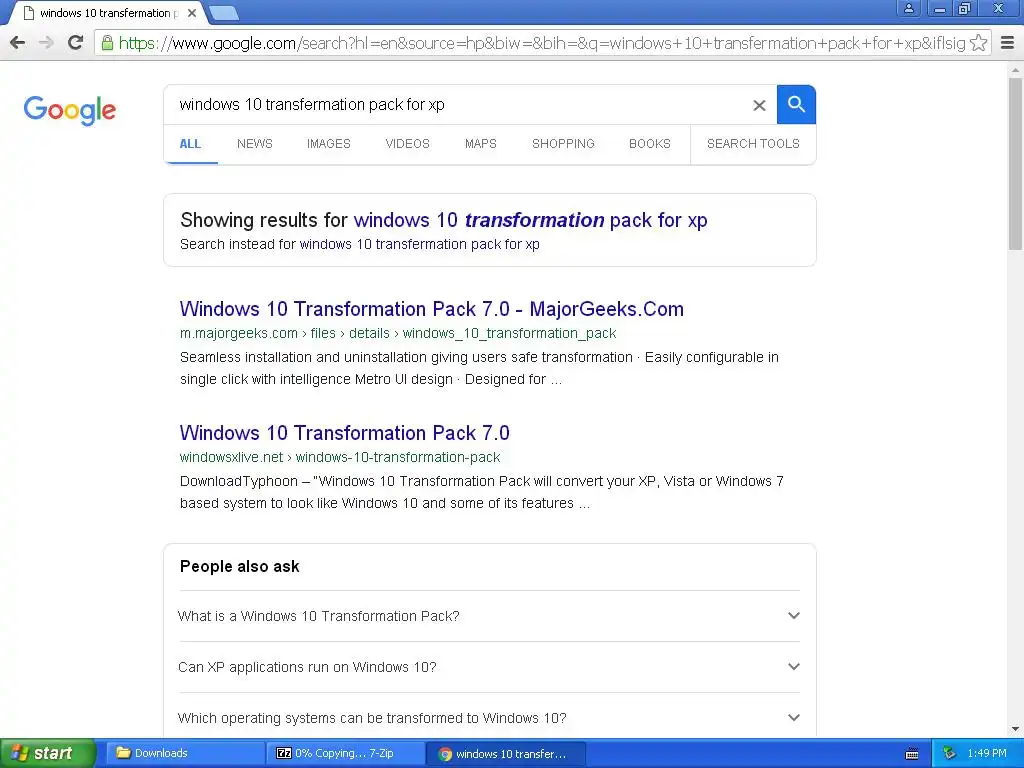Viewport: 1024px width, 768px height.
Task: Click the 'People also ask' heading
Action: tap(240, 566)
